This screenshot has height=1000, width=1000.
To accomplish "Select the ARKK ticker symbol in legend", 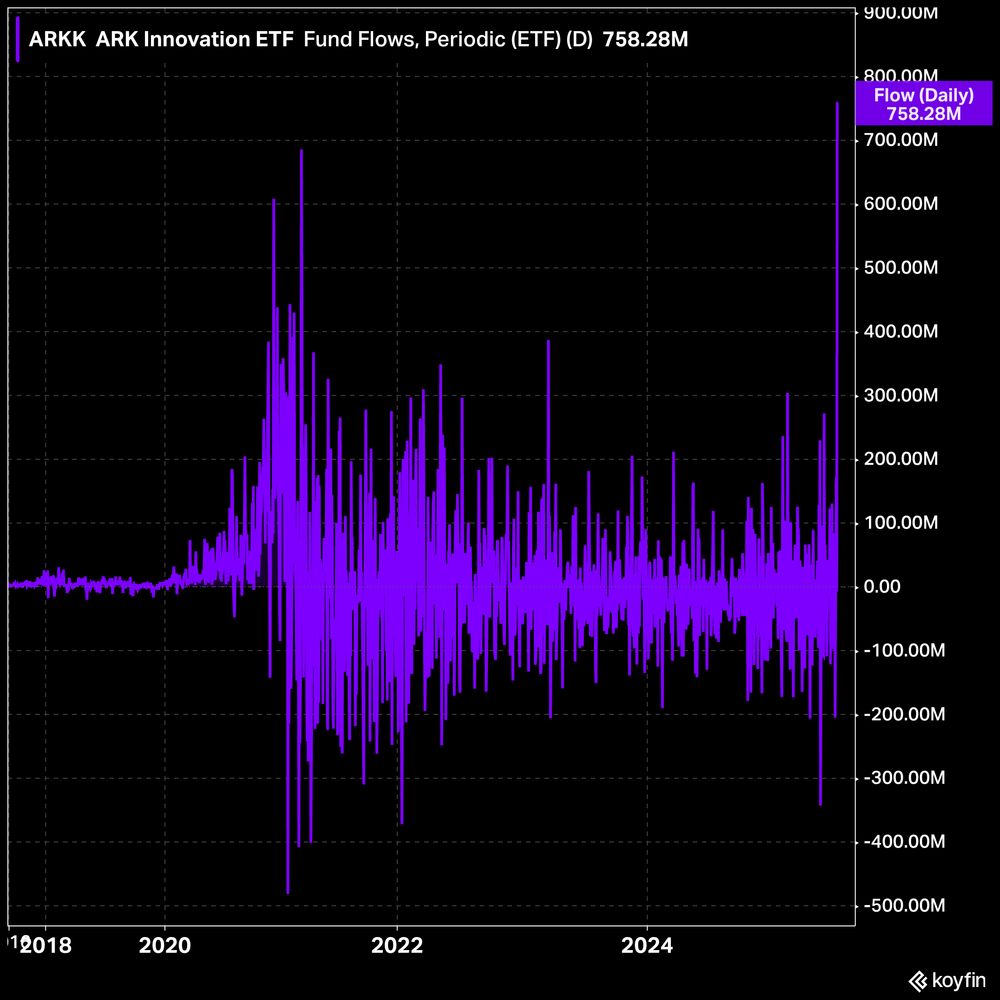I will pyautogui.click(x=57, y=40).
